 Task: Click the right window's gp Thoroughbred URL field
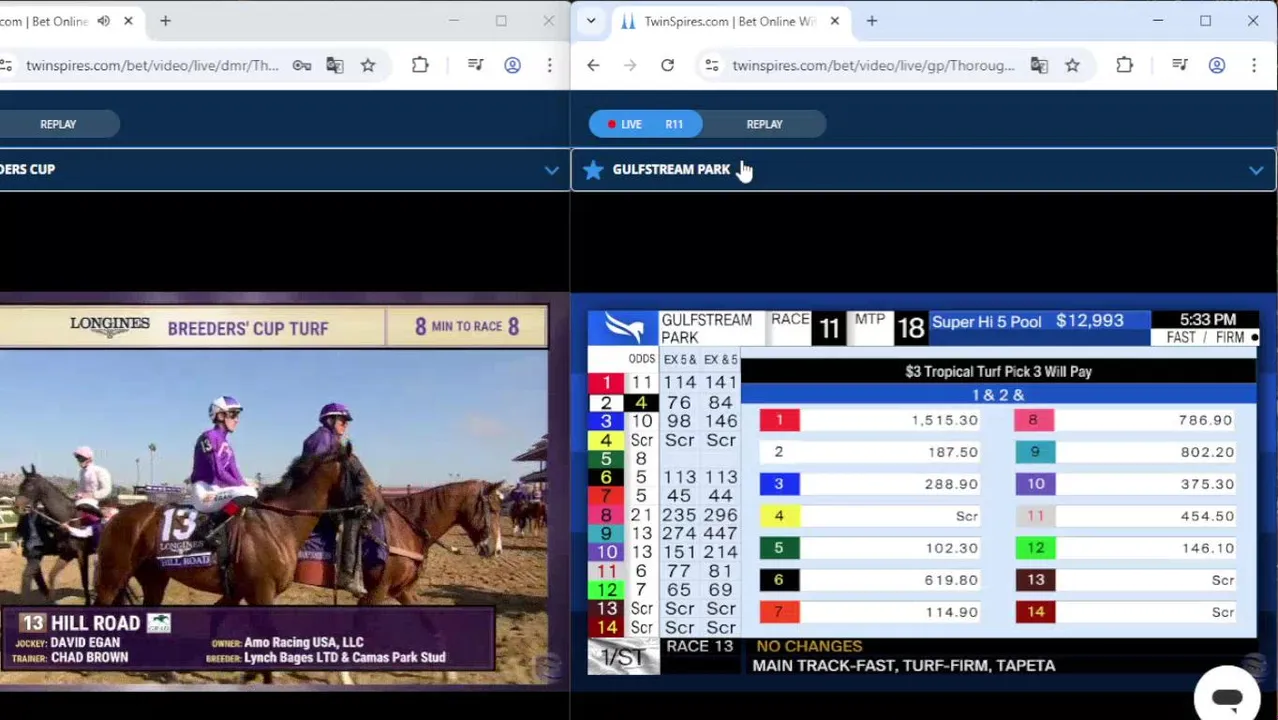[x=873, y=66]
